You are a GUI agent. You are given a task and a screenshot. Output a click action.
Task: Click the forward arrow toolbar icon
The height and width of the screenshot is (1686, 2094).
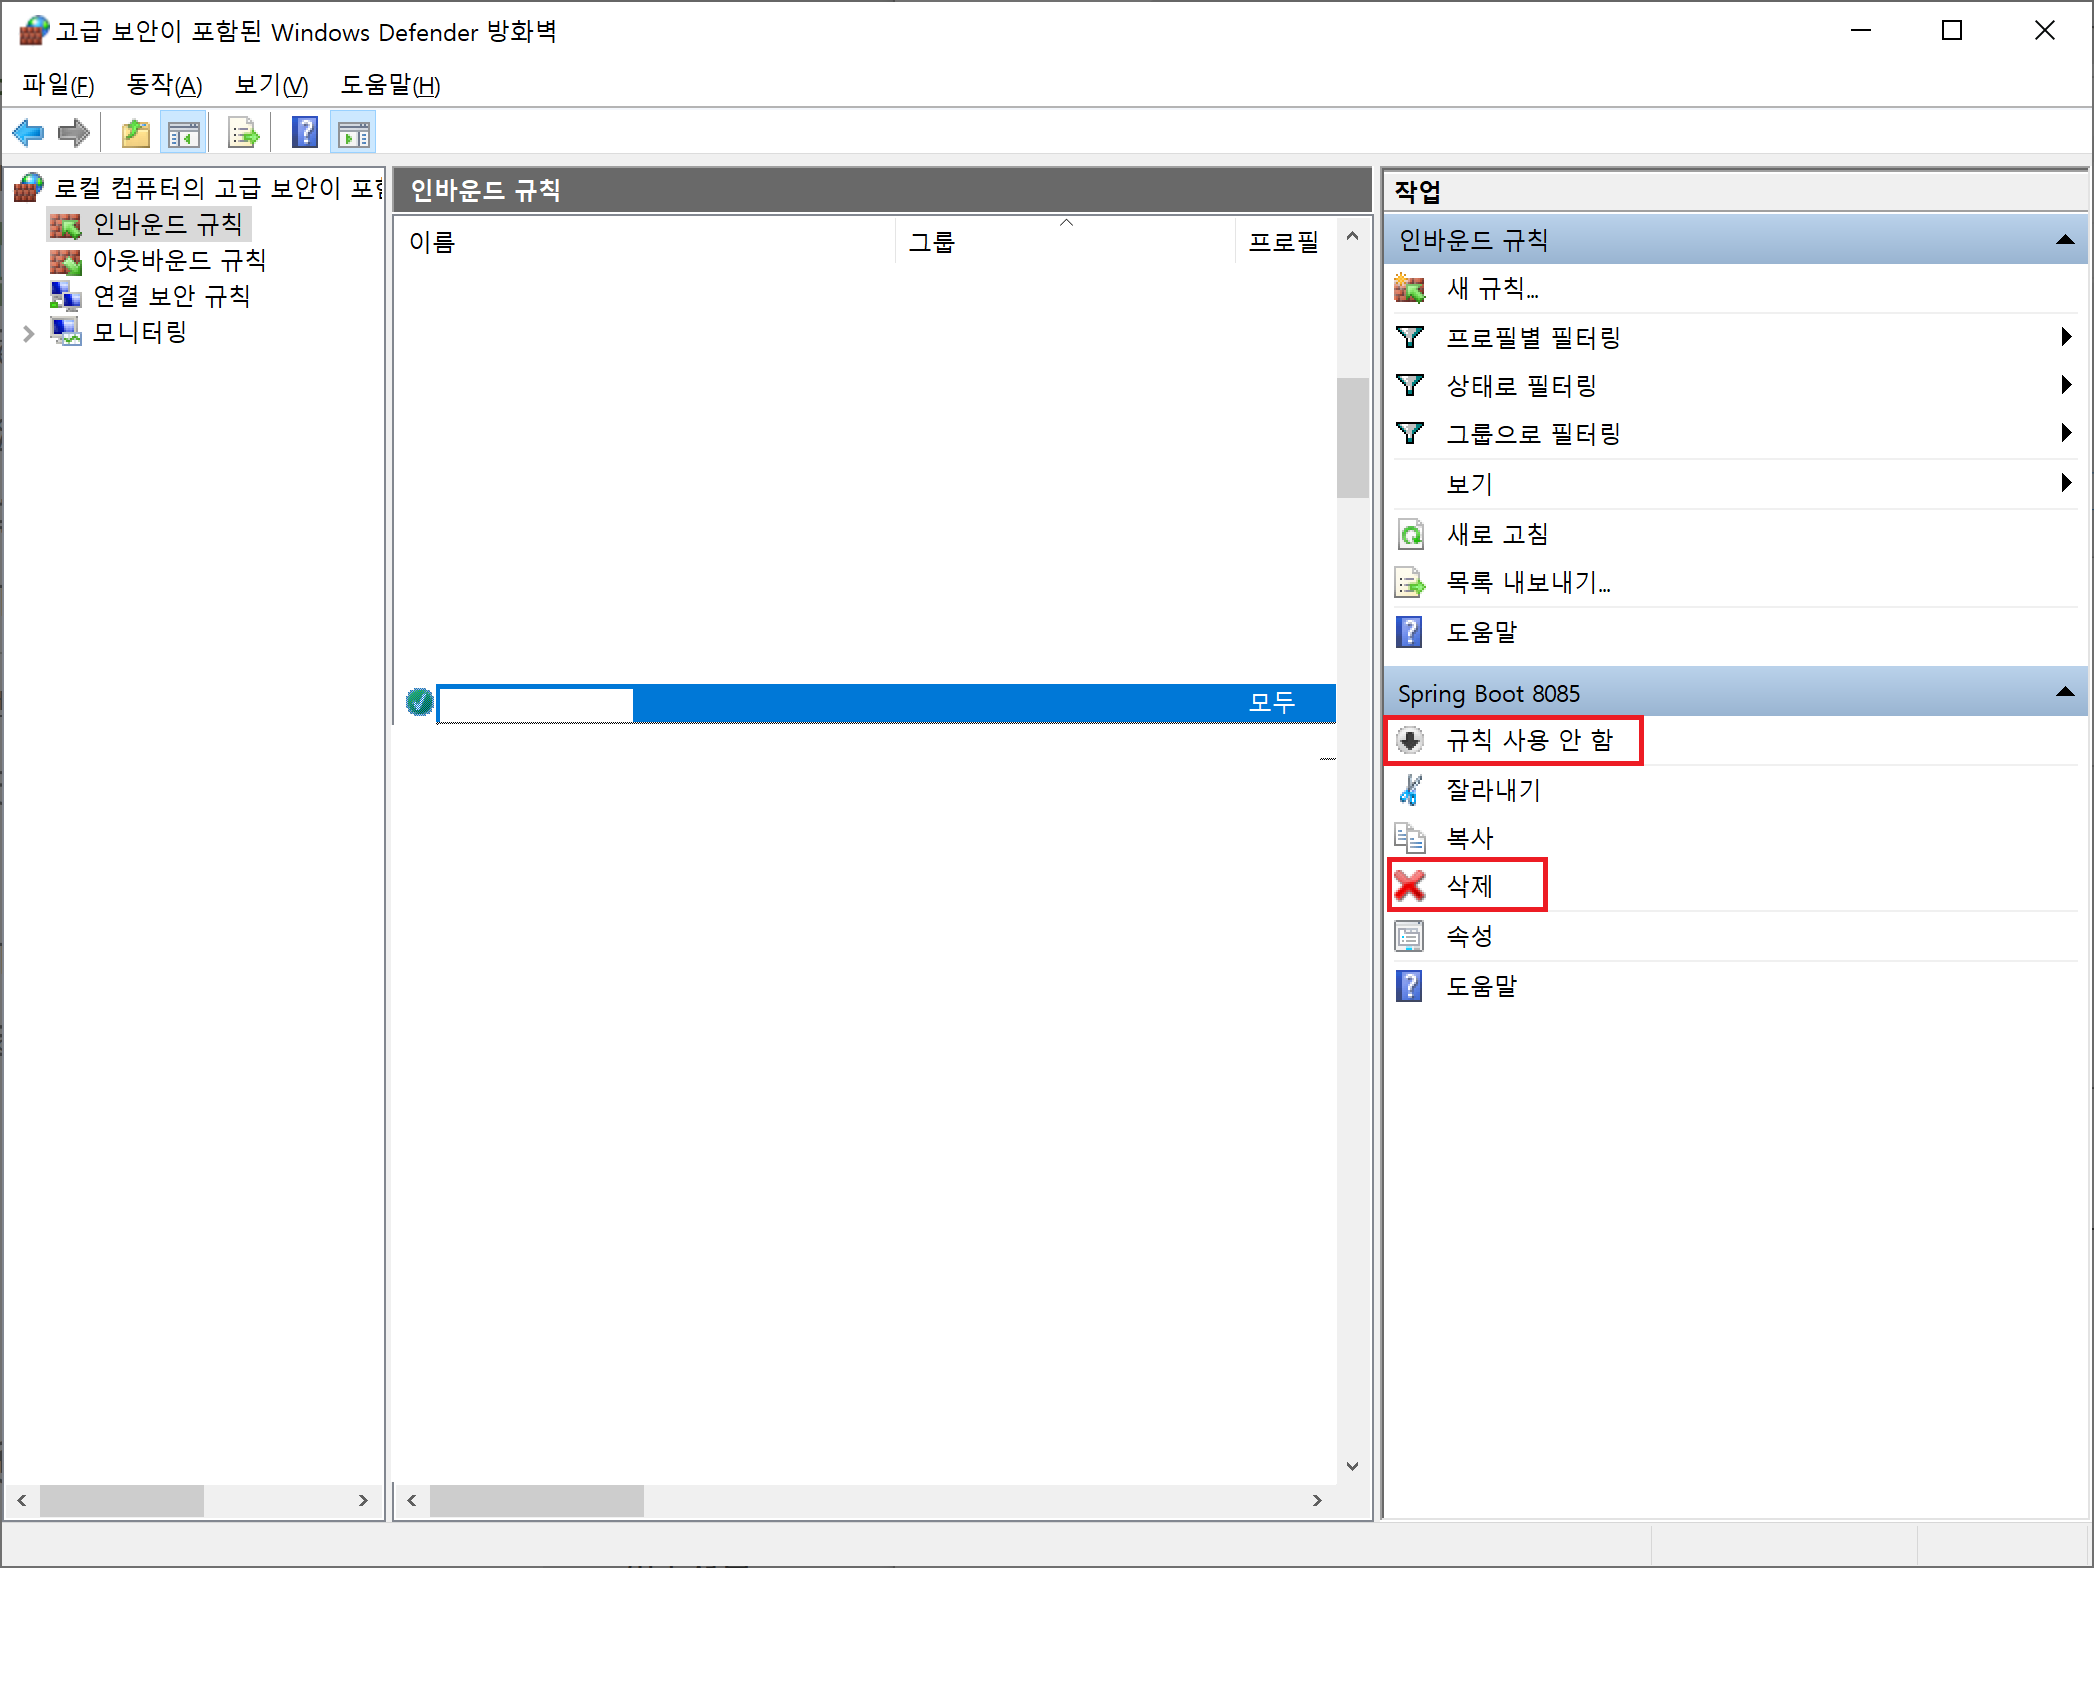[x=74, y=133]
